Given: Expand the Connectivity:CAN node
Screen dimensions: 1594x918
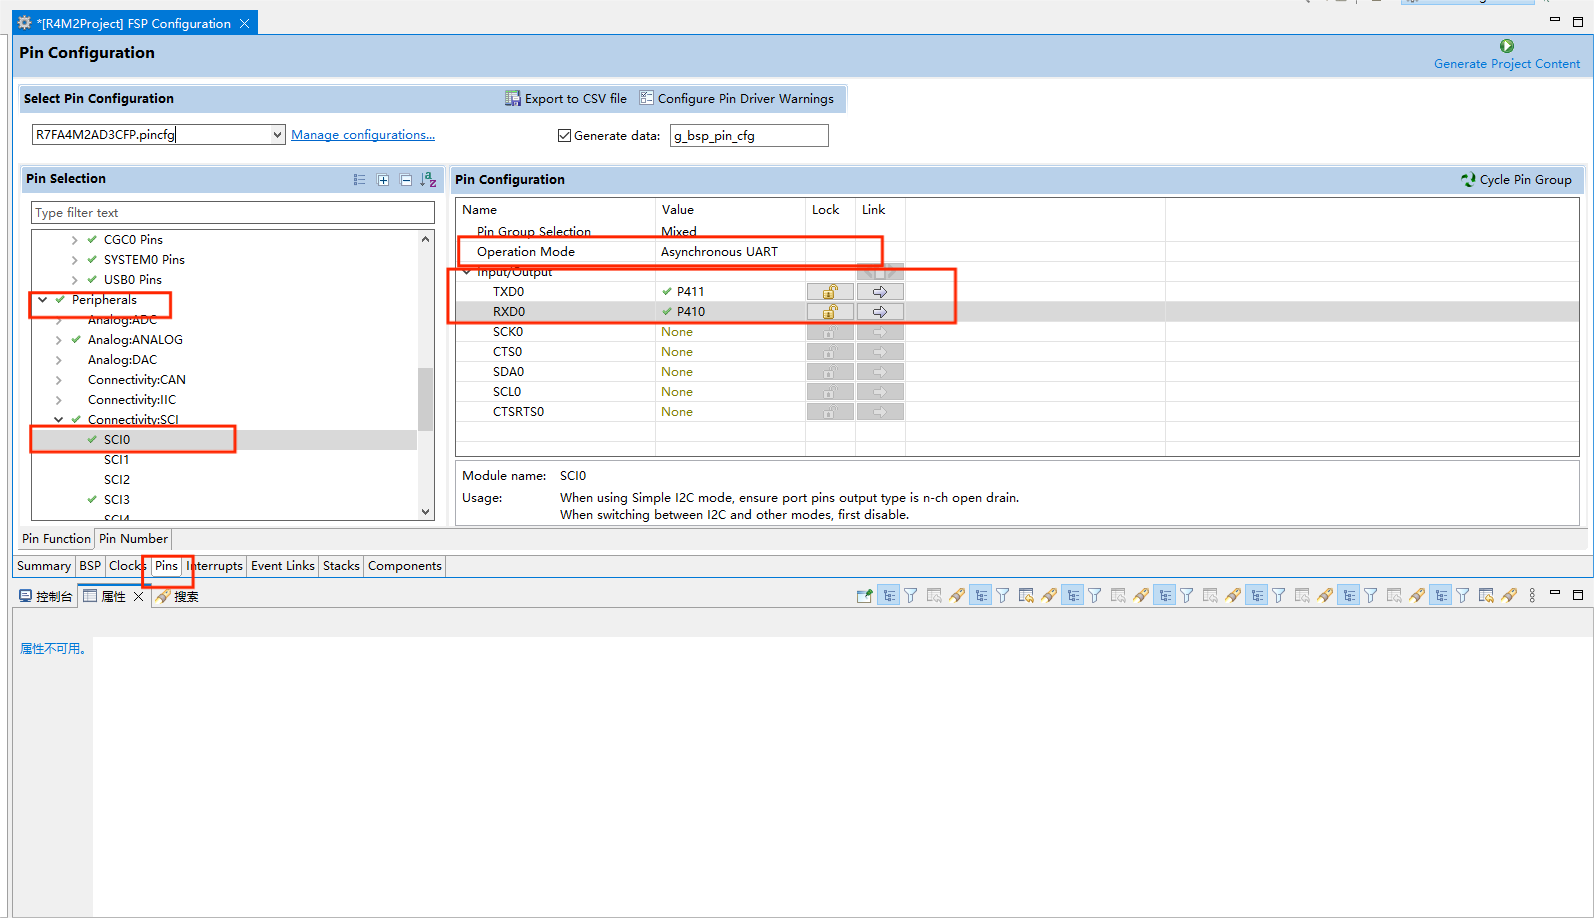Looking at the screenshot, I should (58, 380).
